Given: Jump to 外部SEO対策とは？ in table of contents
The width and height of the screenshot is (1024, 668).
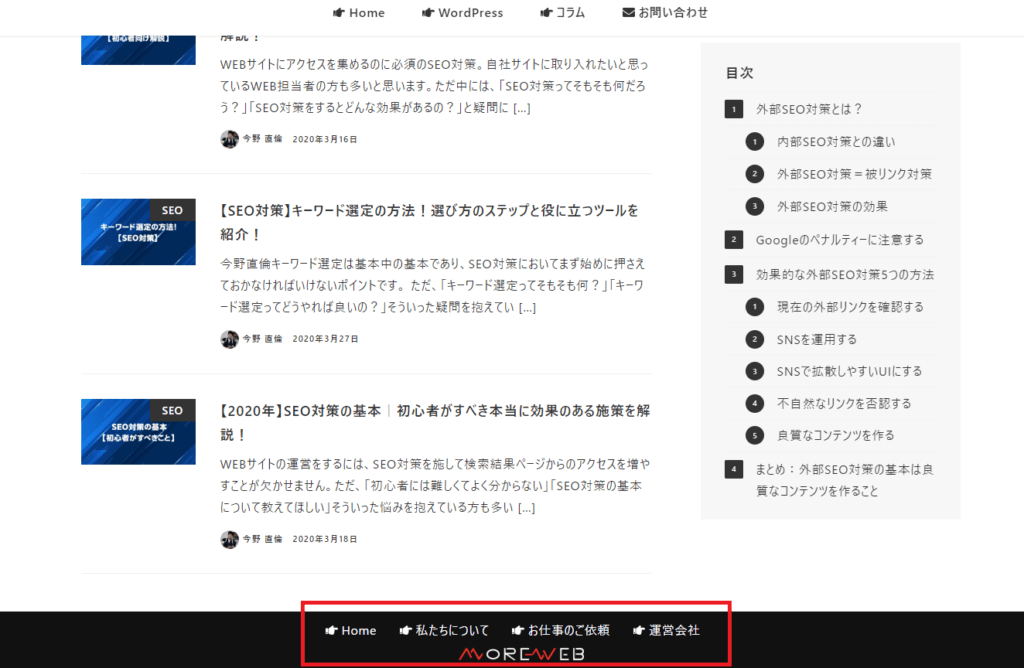Looking at the screenshot, I should [x=809, y=109].
